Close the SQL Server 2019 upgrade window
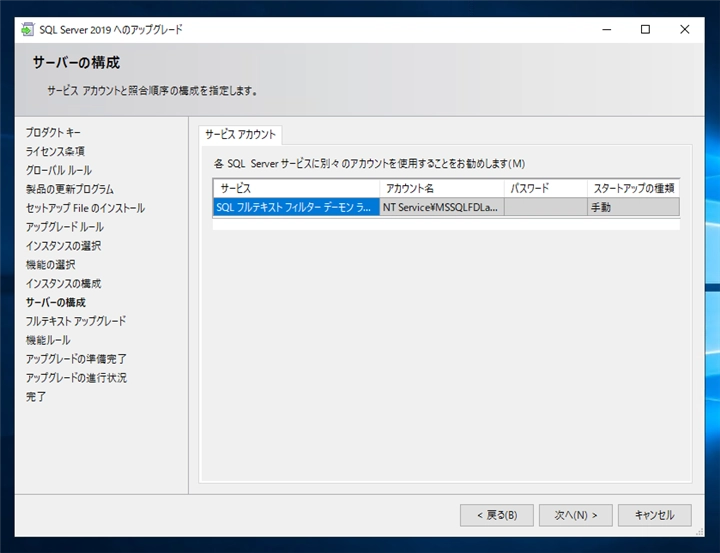 [x=684, y=29]
